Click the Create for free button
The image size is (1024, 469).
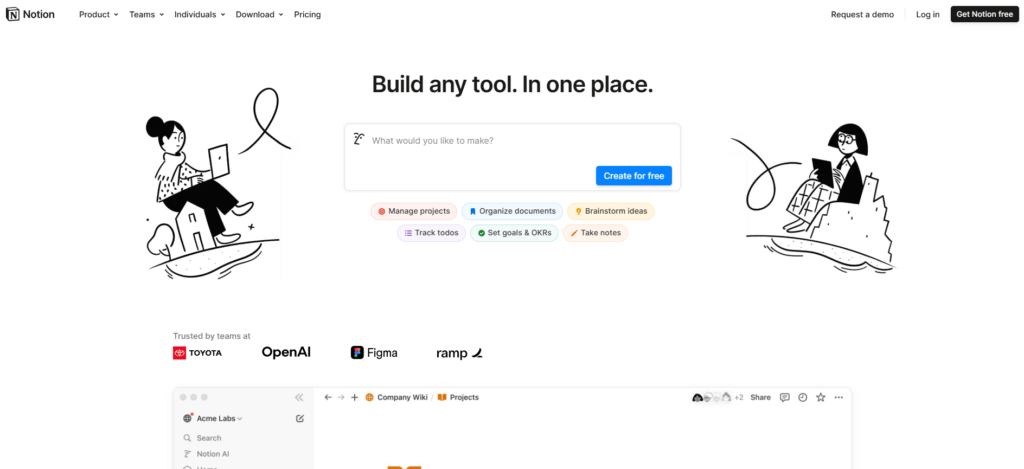pyautogui.click(x=634, y=176)
